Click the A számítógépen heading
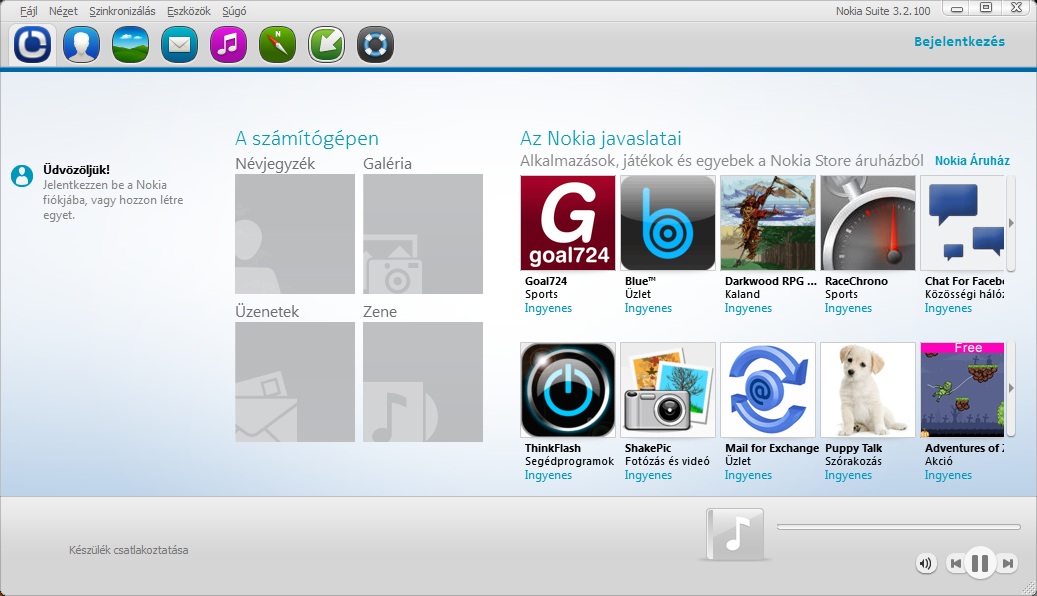 click(307, 139)
